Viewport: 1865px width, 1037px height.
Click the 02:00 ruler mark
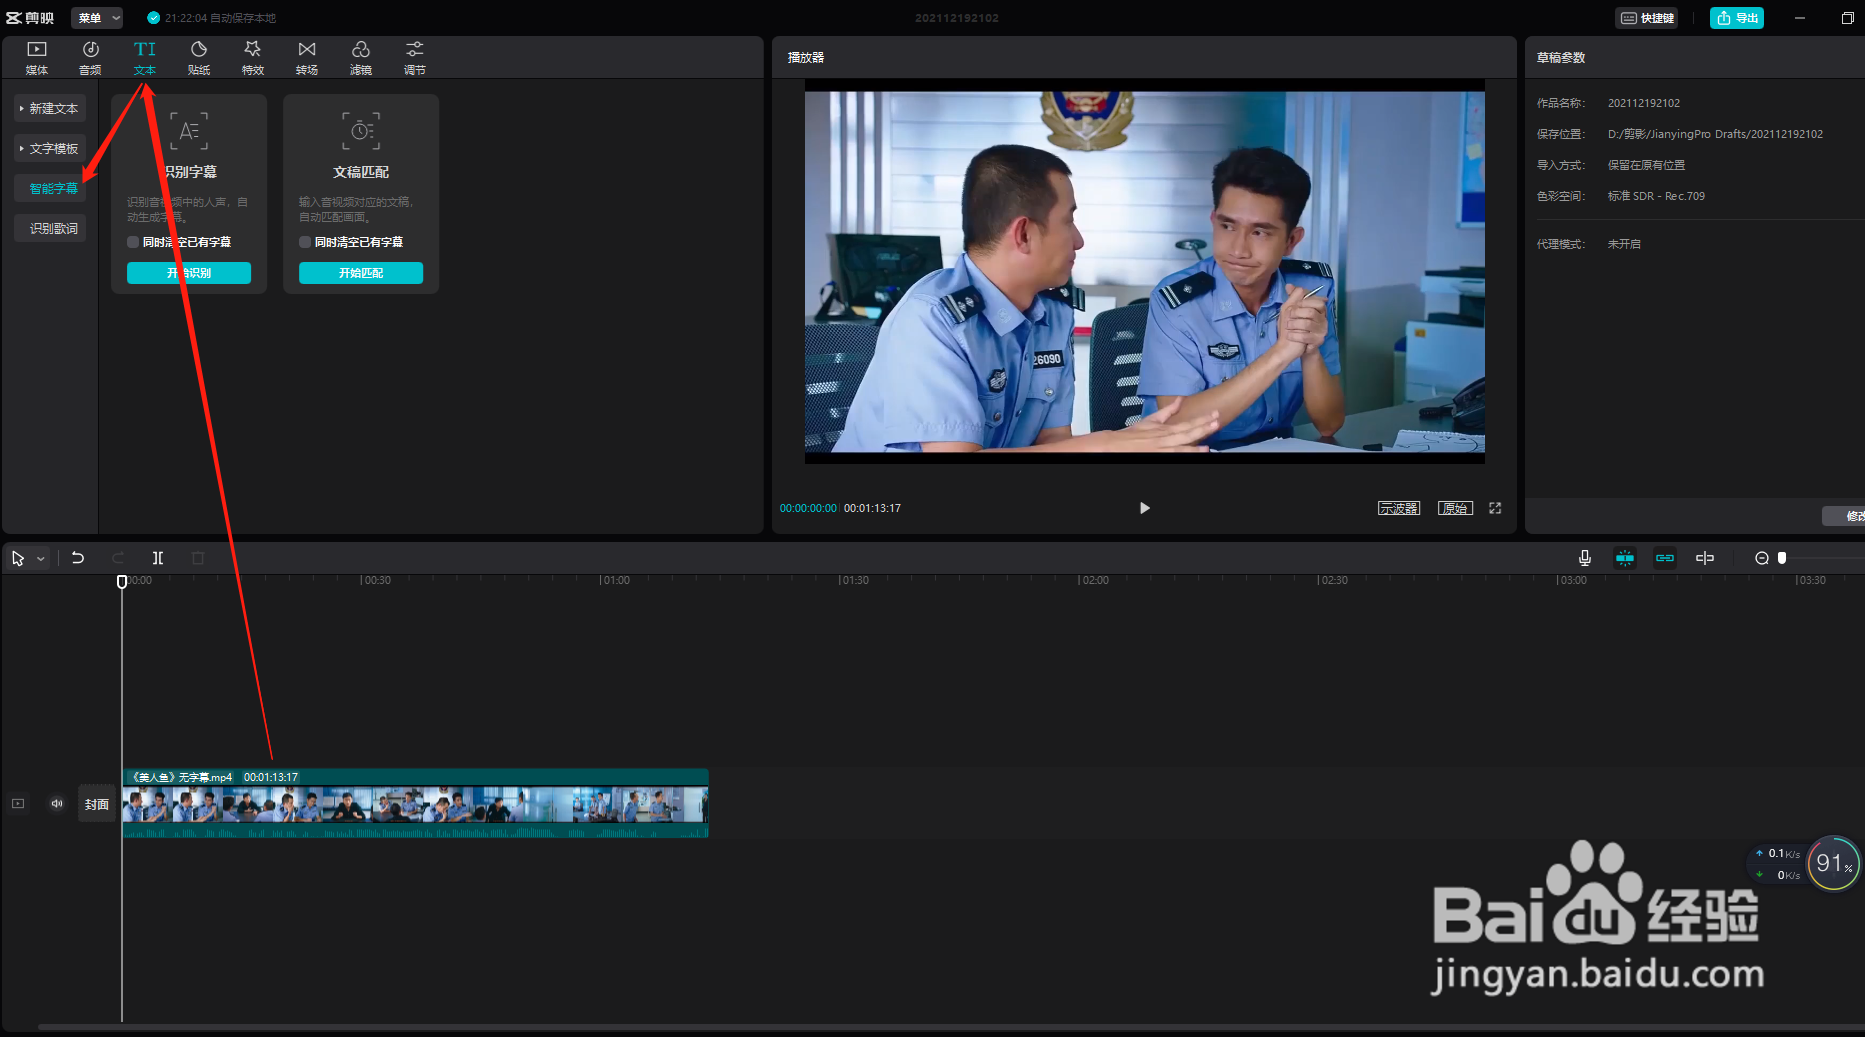click(x=1094, y=580)
